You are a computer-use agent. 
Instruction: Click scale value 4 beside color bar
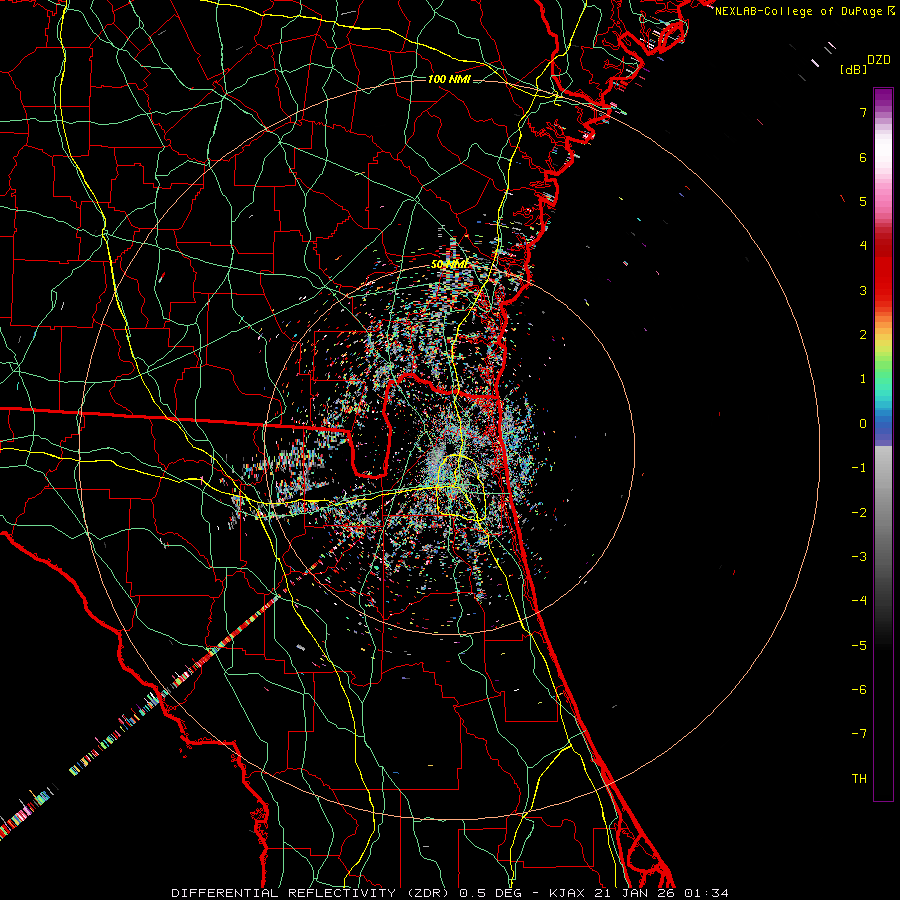pyautogui.click(x=863, y=246)
